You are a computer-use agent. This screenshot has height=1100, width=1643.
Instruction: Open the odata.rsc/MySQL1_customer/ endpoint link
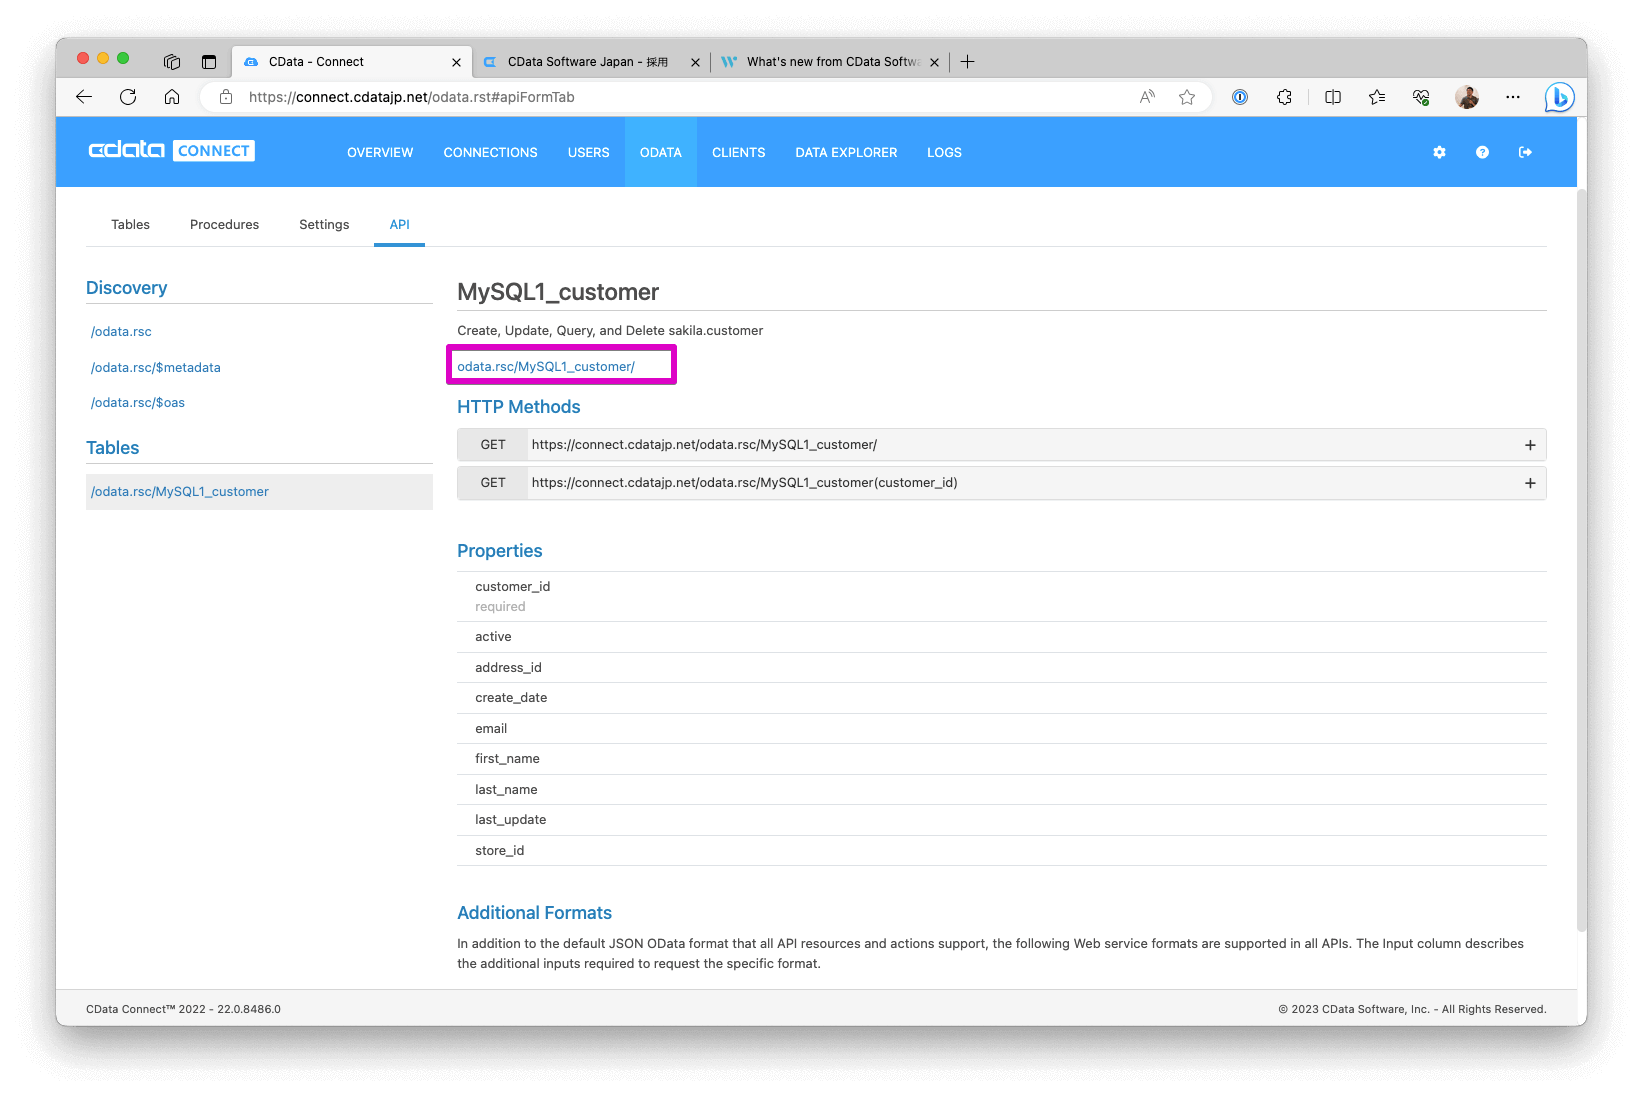click(x=546, y=367)
